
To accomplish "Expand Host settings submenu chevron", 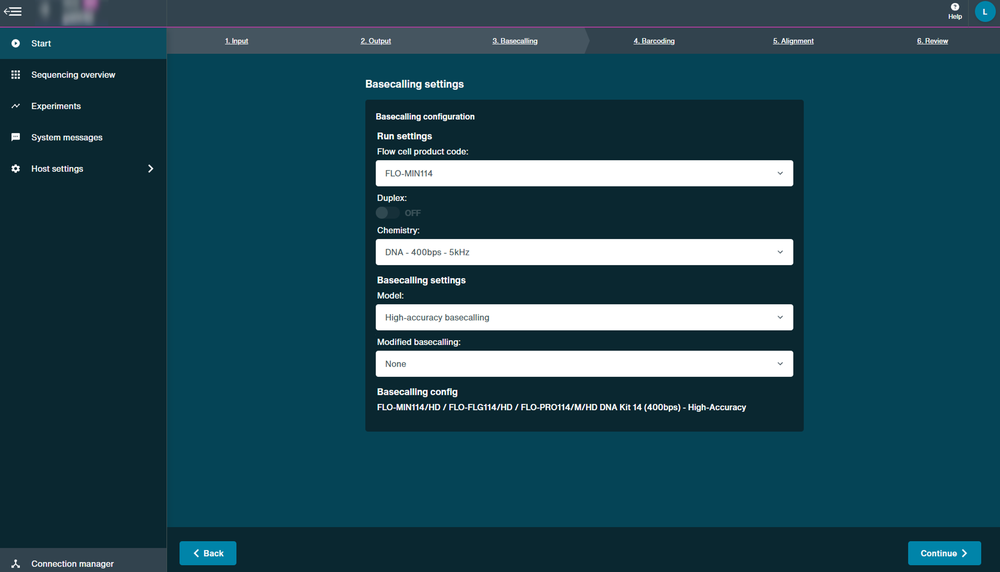I will [x=151, y=168].
